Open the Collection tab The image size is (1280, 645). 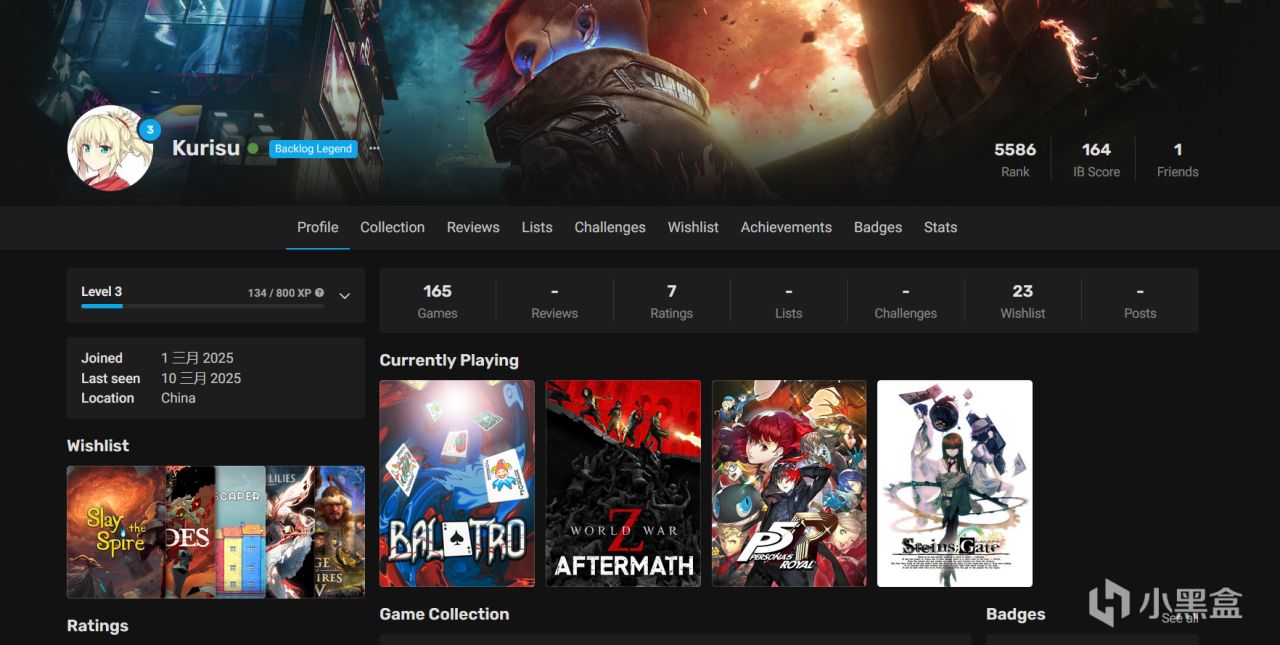[392, 227]
